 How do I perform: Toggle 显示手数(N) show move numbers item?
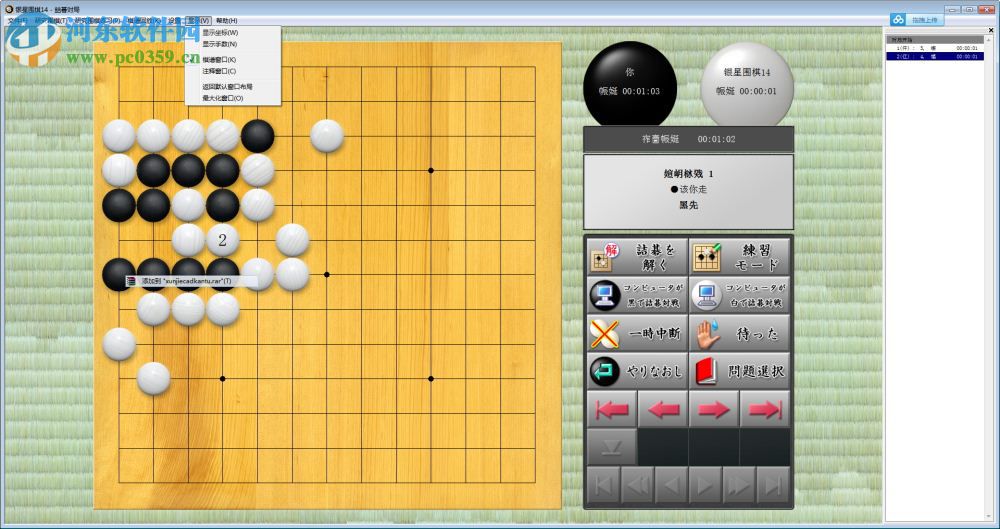coord(233,44)
